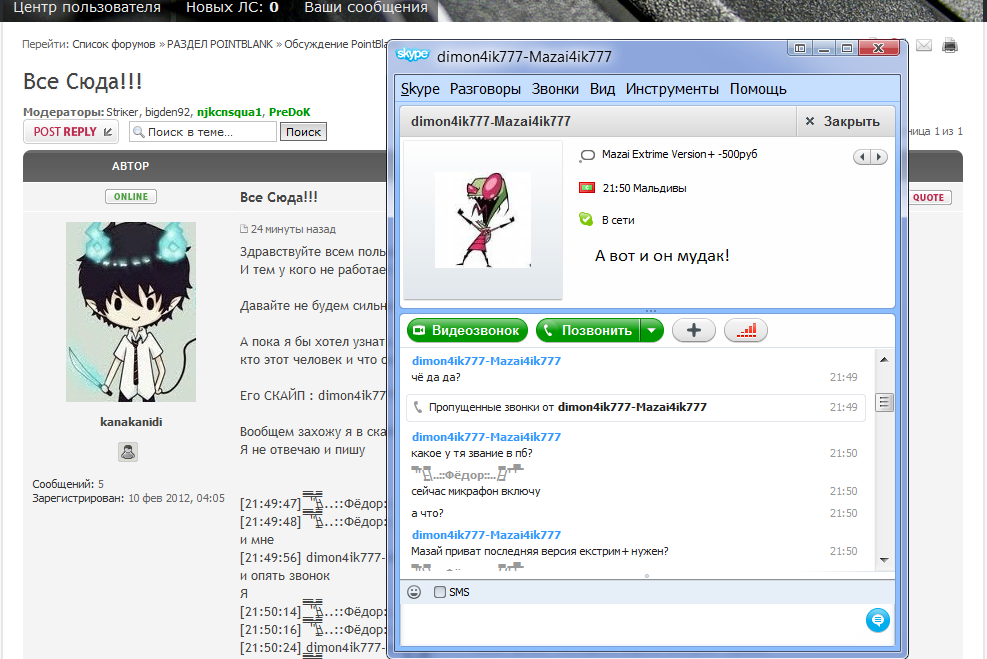987x659 pixels.
Task: Click the mood message speech bubble icon
Action: pyautogui.click(x=587, y=155)
